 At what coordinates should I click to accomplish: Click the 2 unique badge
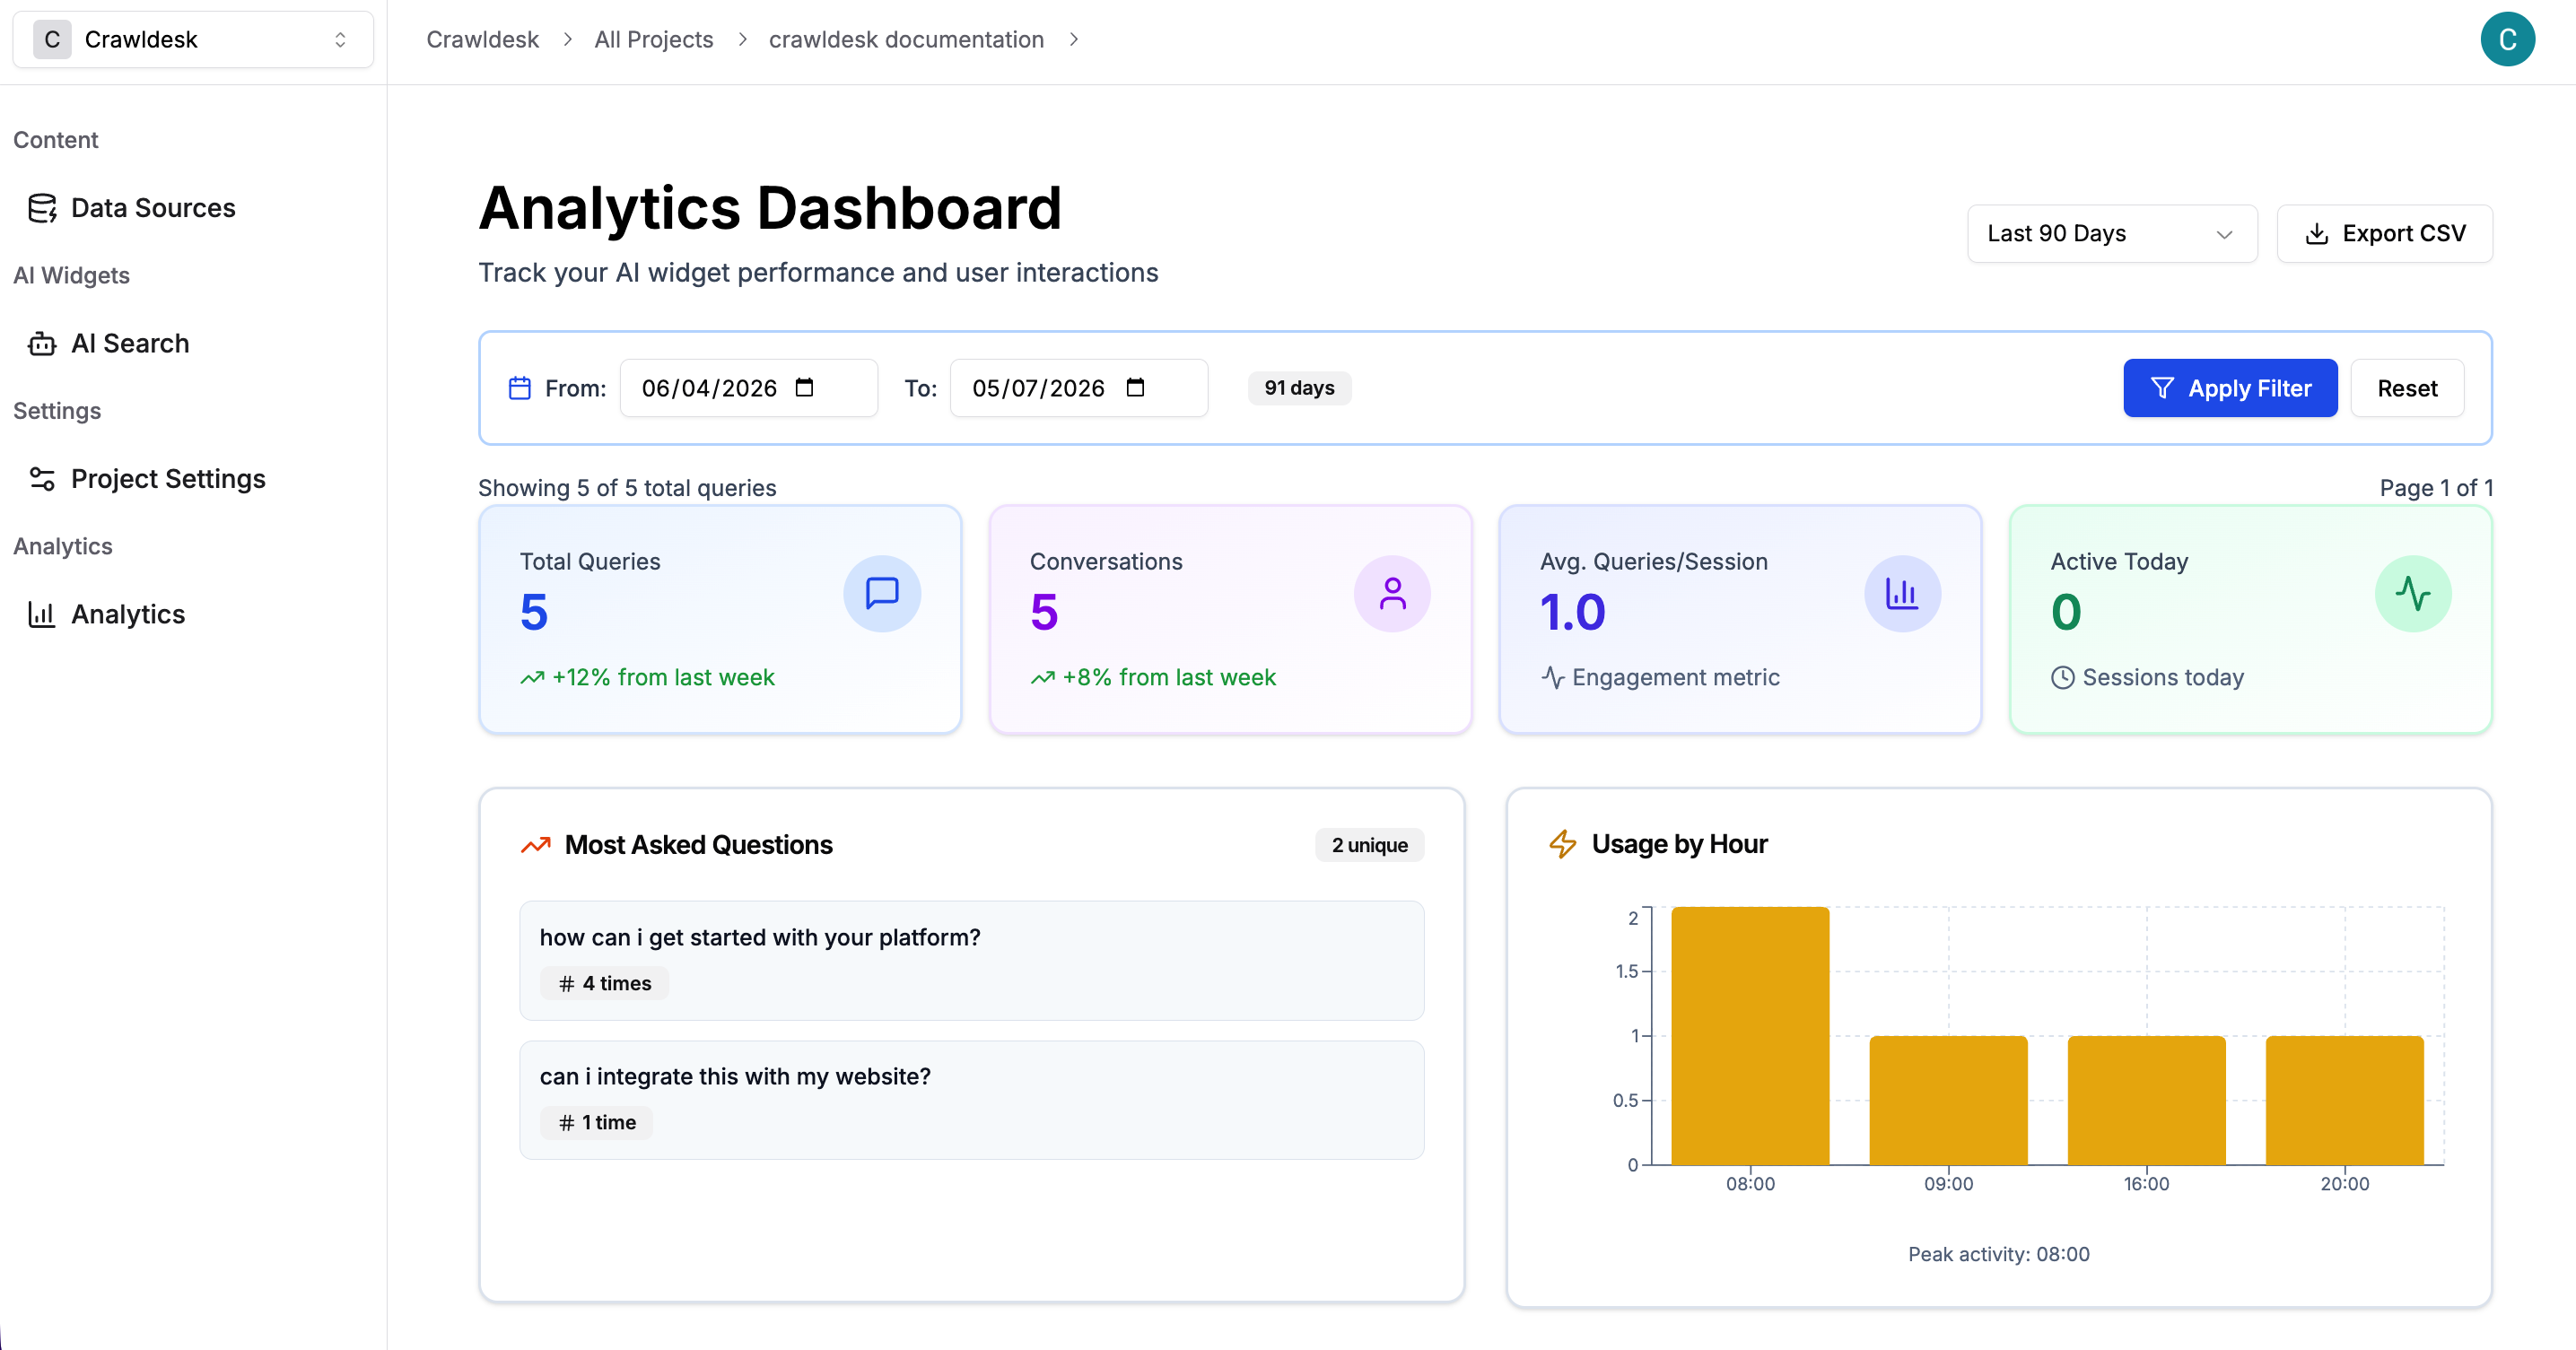1369,845
